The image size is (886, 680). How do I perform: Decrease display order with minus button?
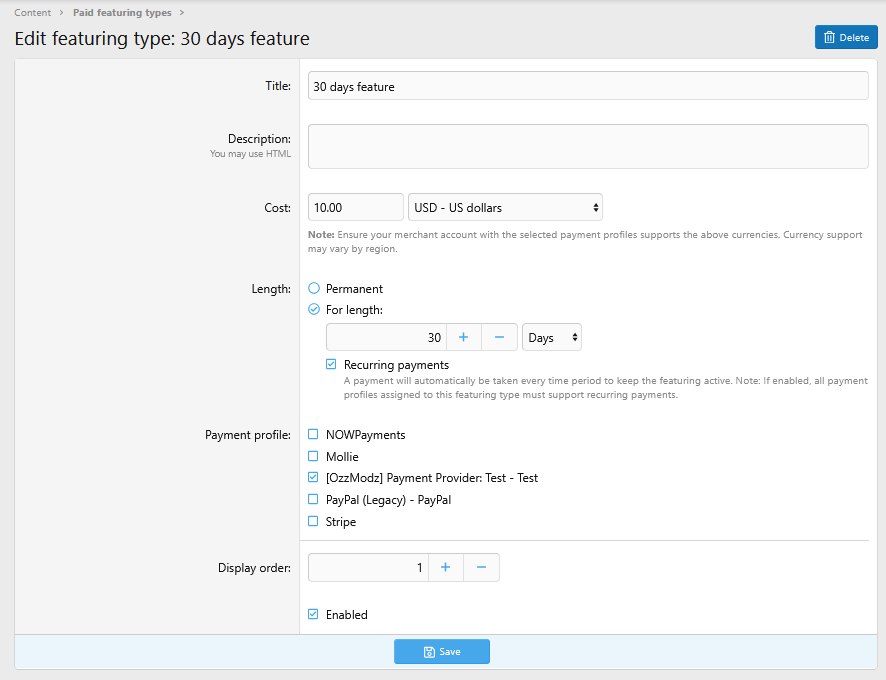pos(481,568)
